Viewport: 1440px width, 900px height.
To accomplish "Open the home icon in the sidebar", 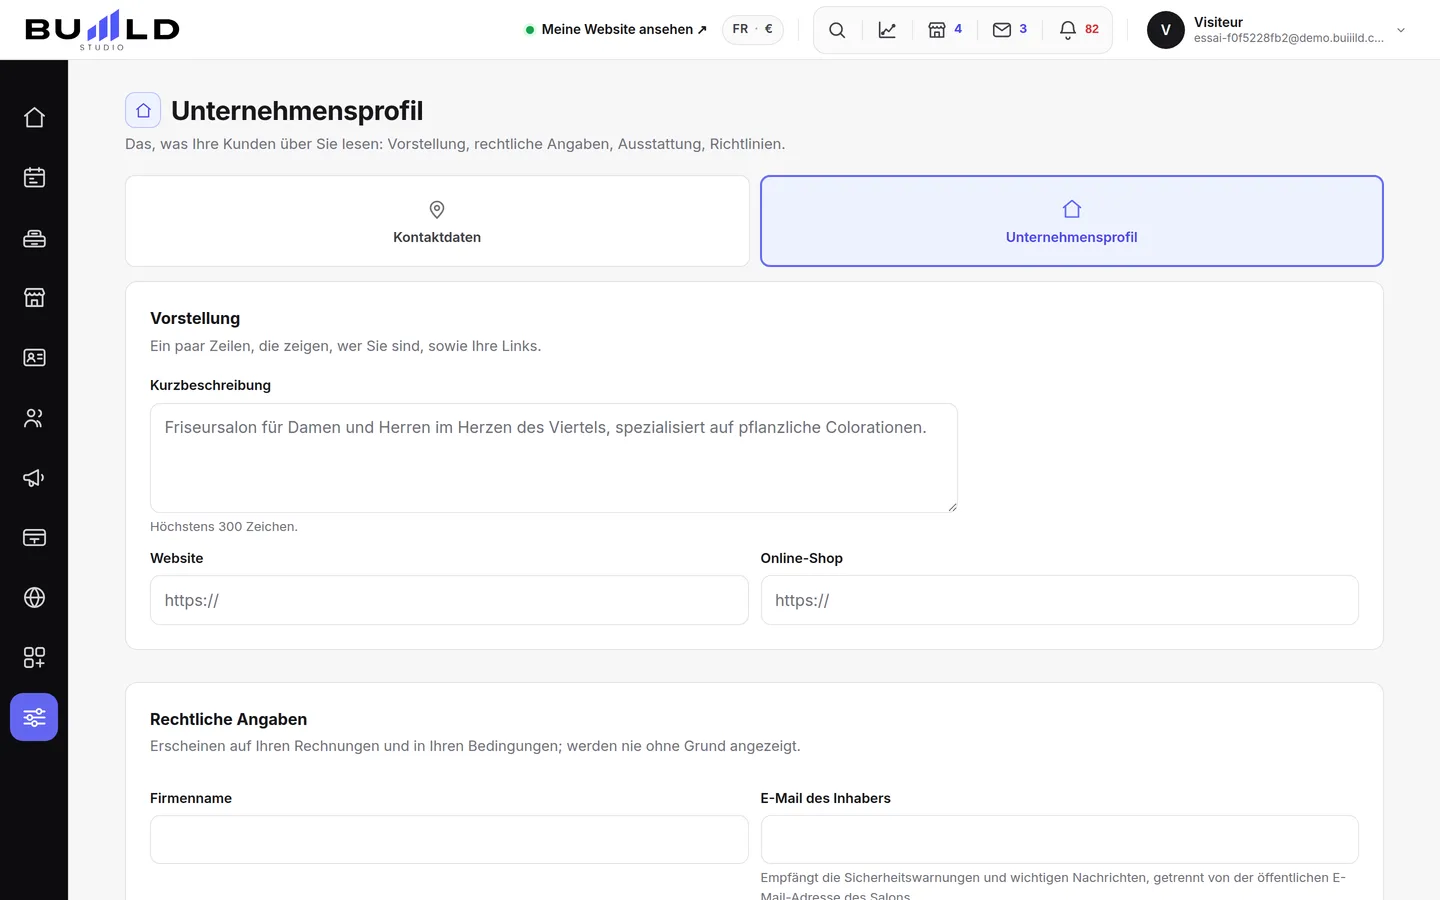I will tap(34, 117).
